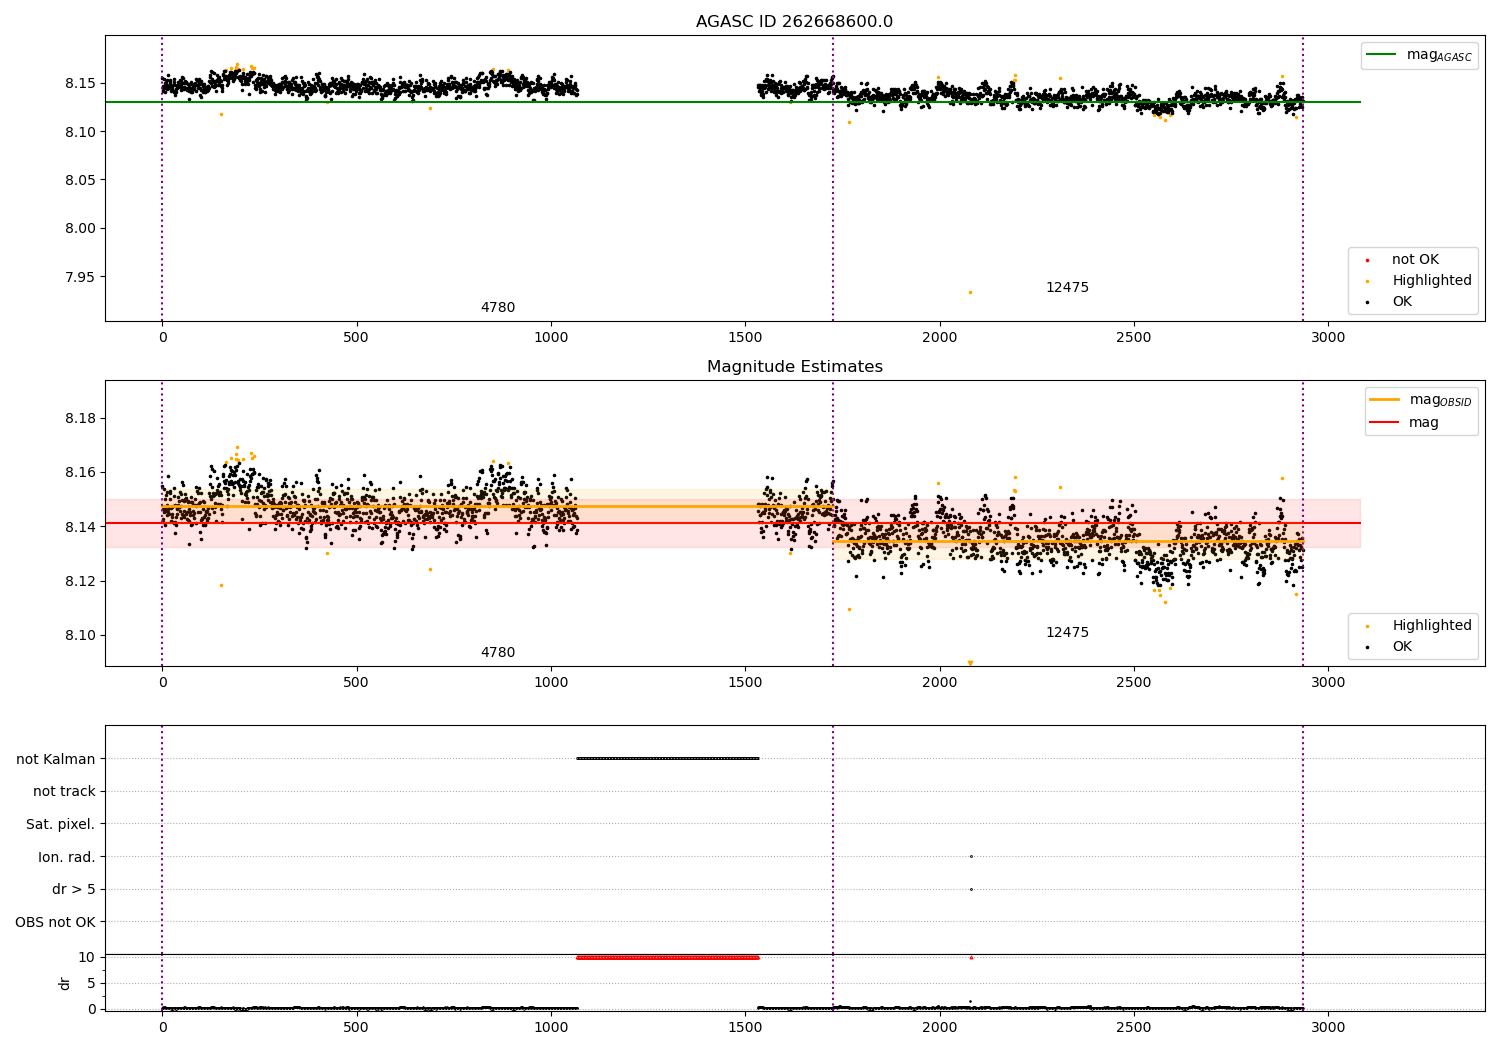Click the "dr" y-axis label

(65, 984)
